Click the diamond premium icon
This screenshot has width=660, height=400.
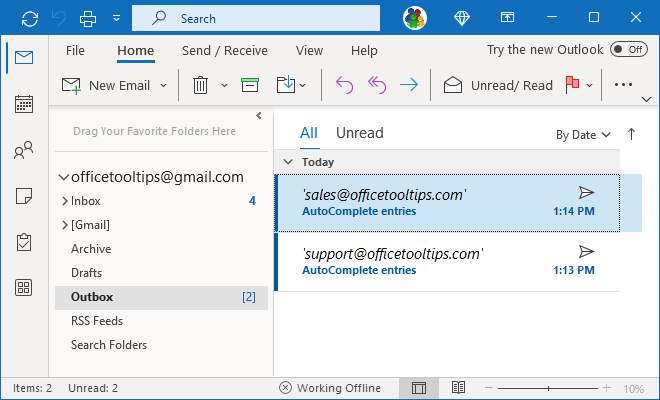tap(462, 18)
